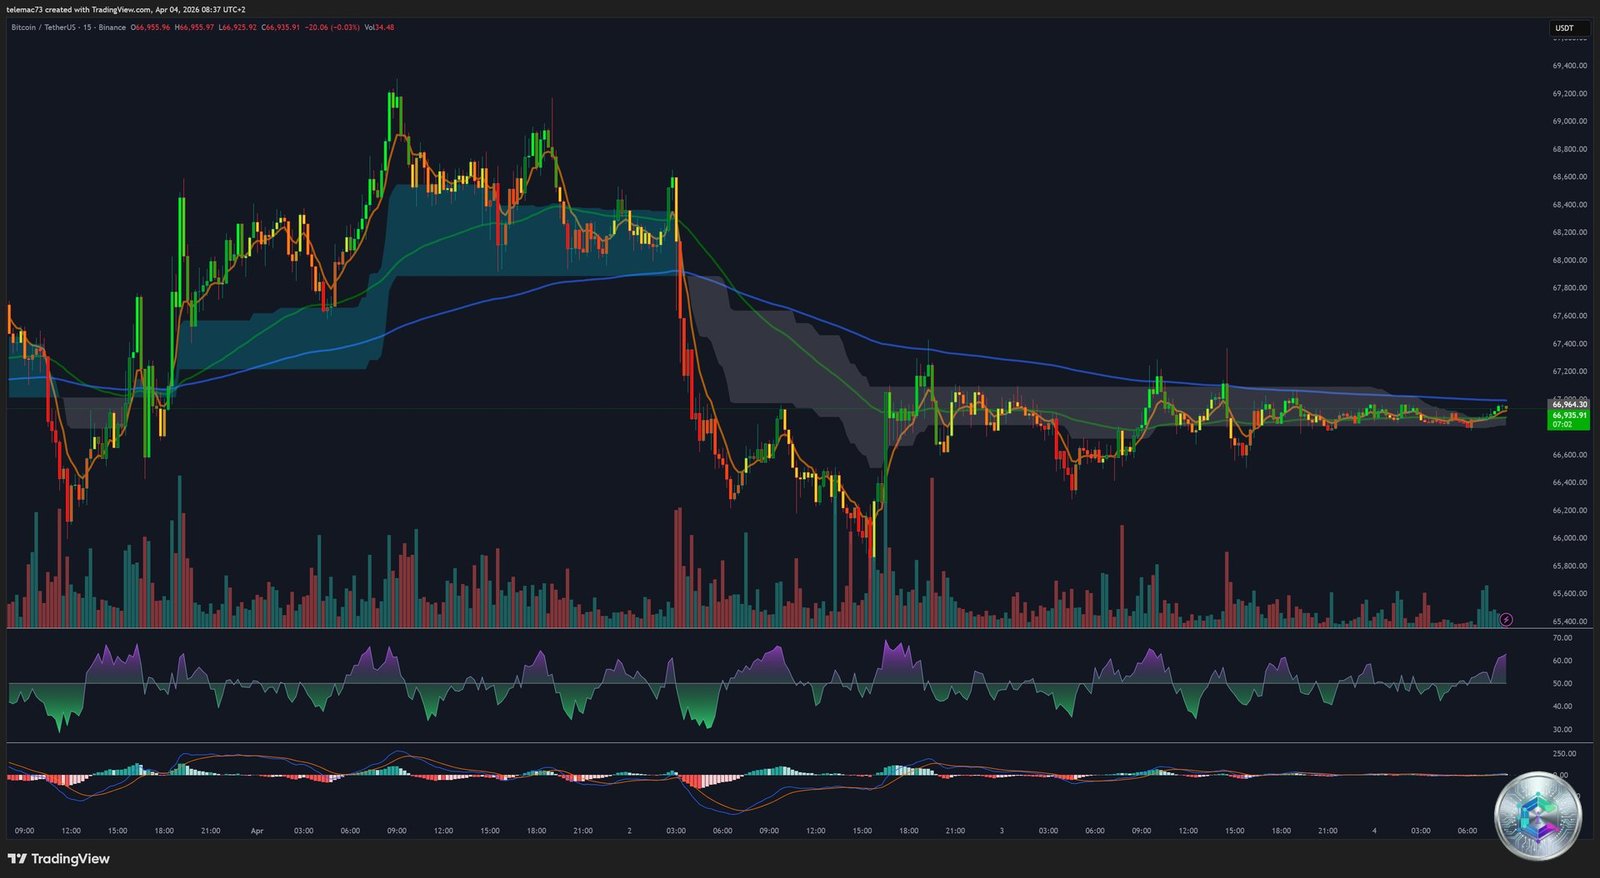Click the day 3 label on the time axis
1600x878 pixels.
click(x=1001, y=830)
